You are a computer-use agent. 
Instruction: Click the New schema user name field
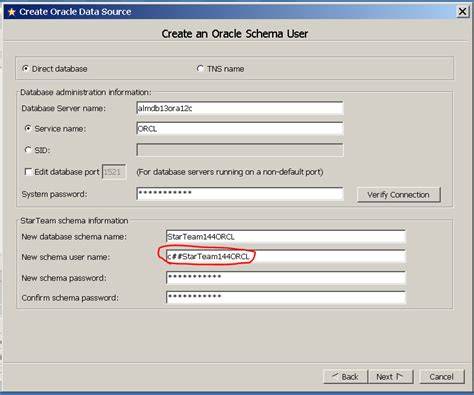286,256
